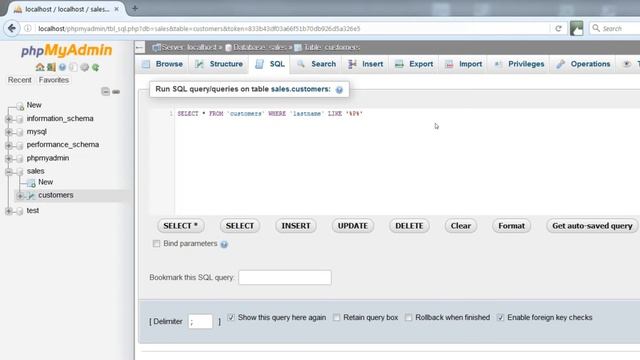Screen dimensions: 640x360
Task: Open the Operations tab
Action: 584,64
